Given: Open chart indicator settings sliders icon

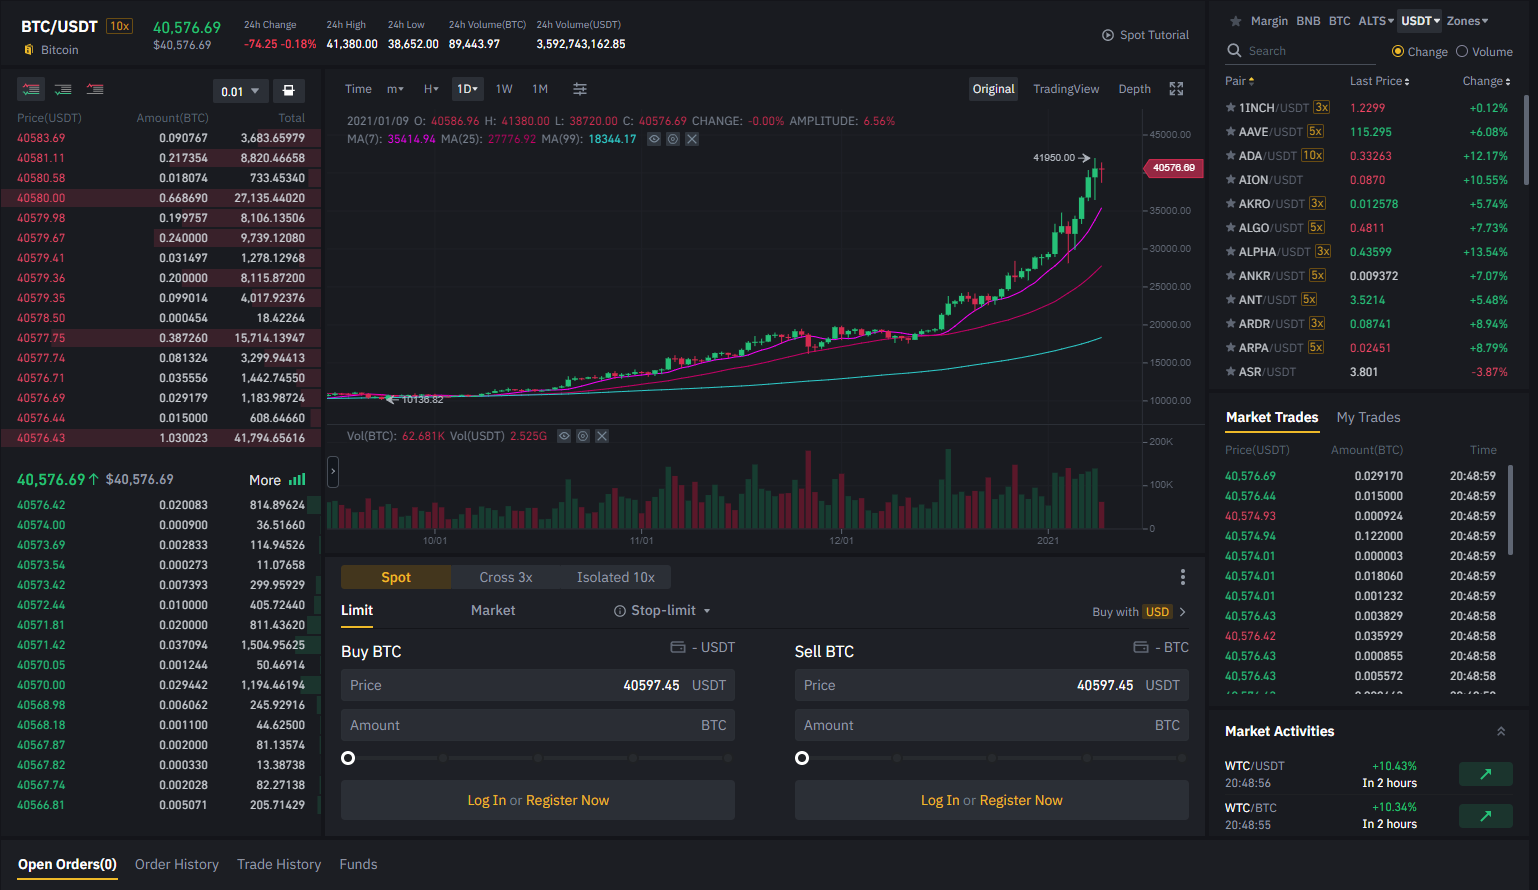Looking at the screenshot, I should [x=580, y=89].
